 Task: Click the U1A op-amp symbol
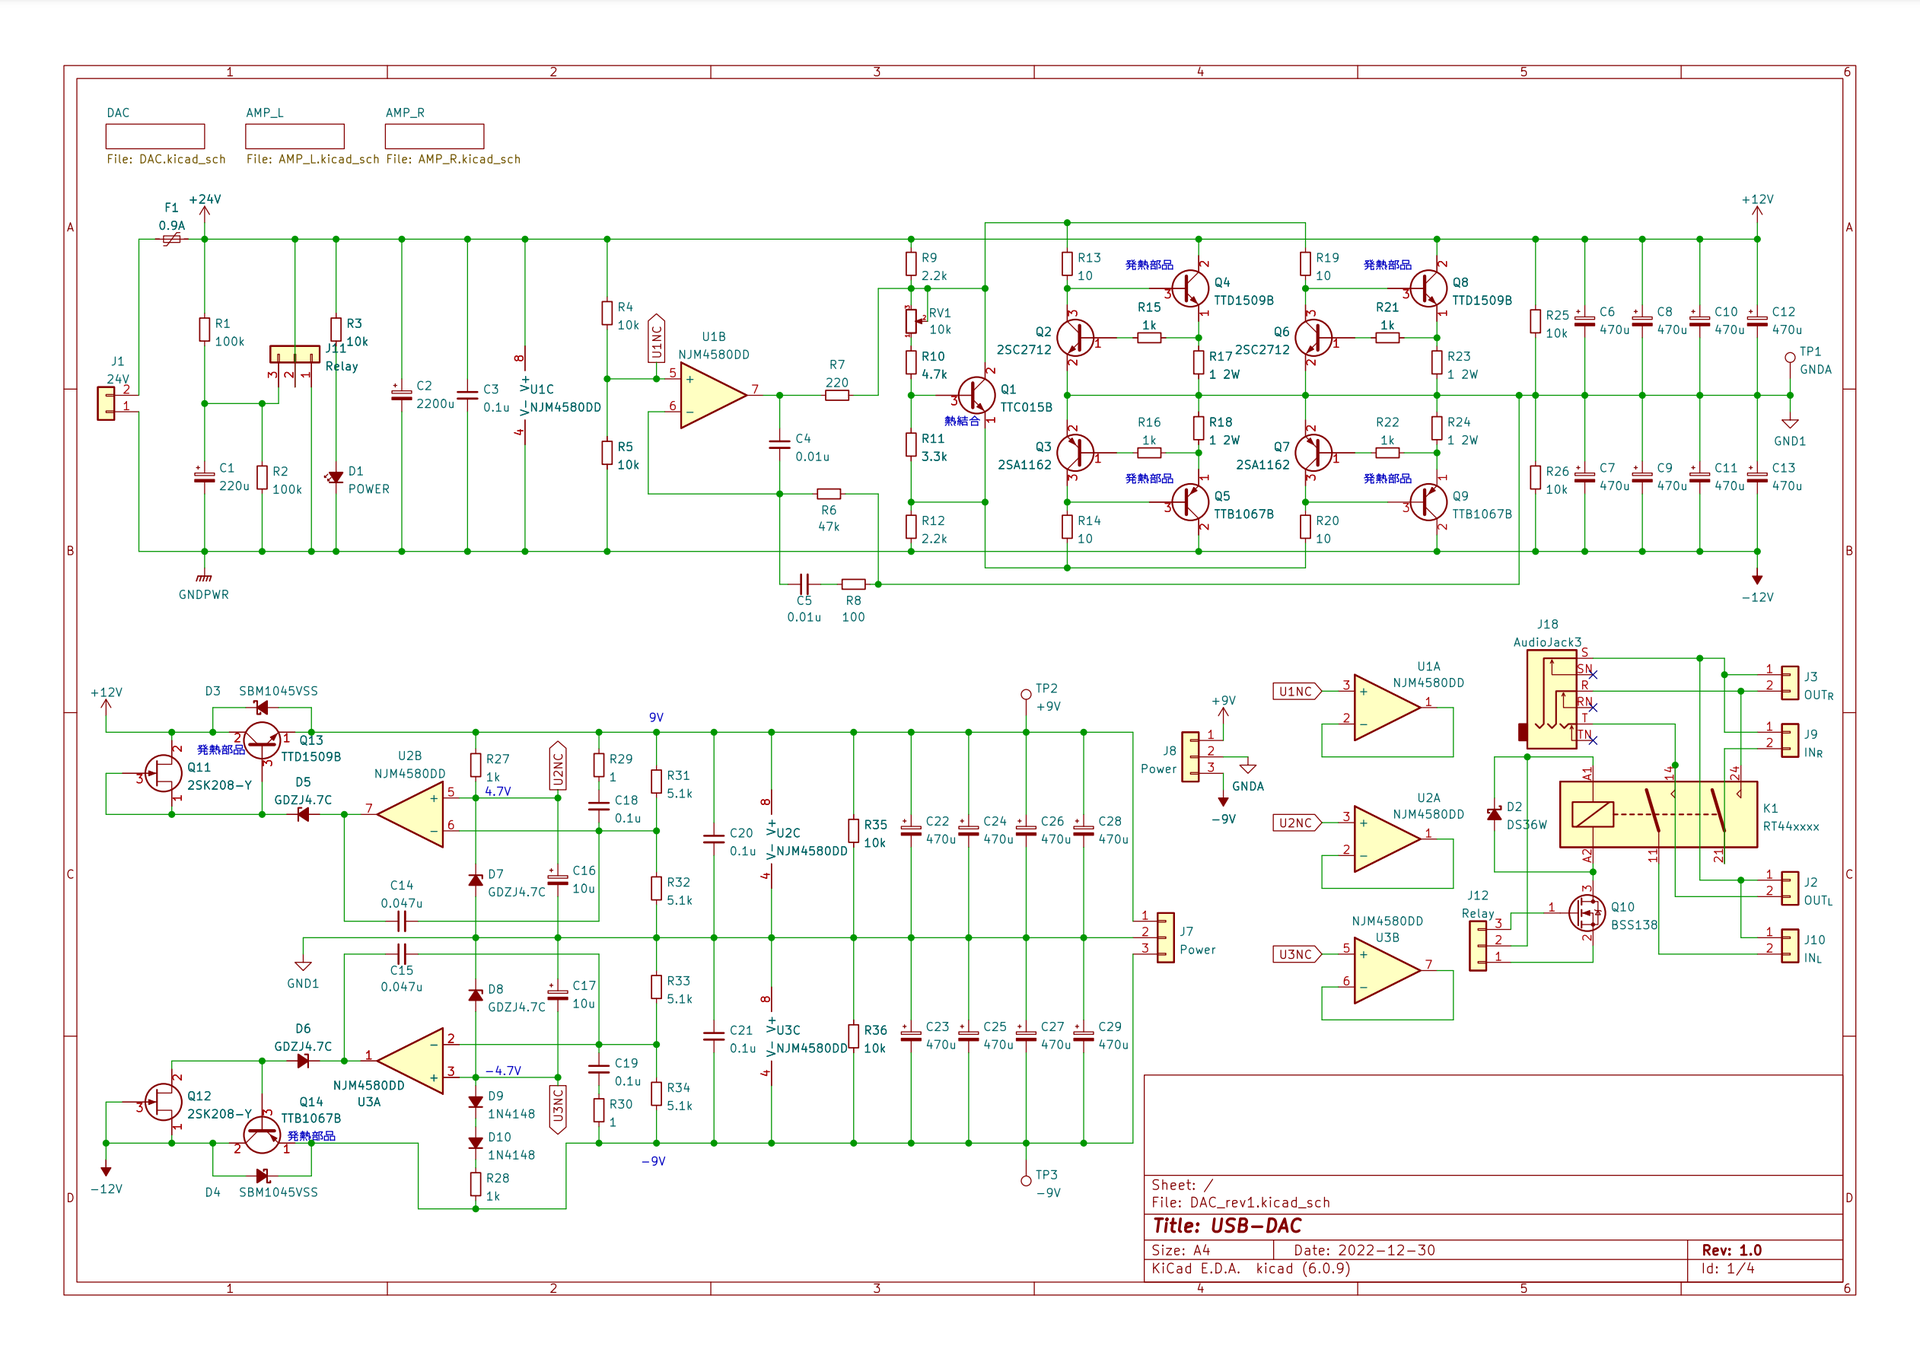(x=1388, y=708)
